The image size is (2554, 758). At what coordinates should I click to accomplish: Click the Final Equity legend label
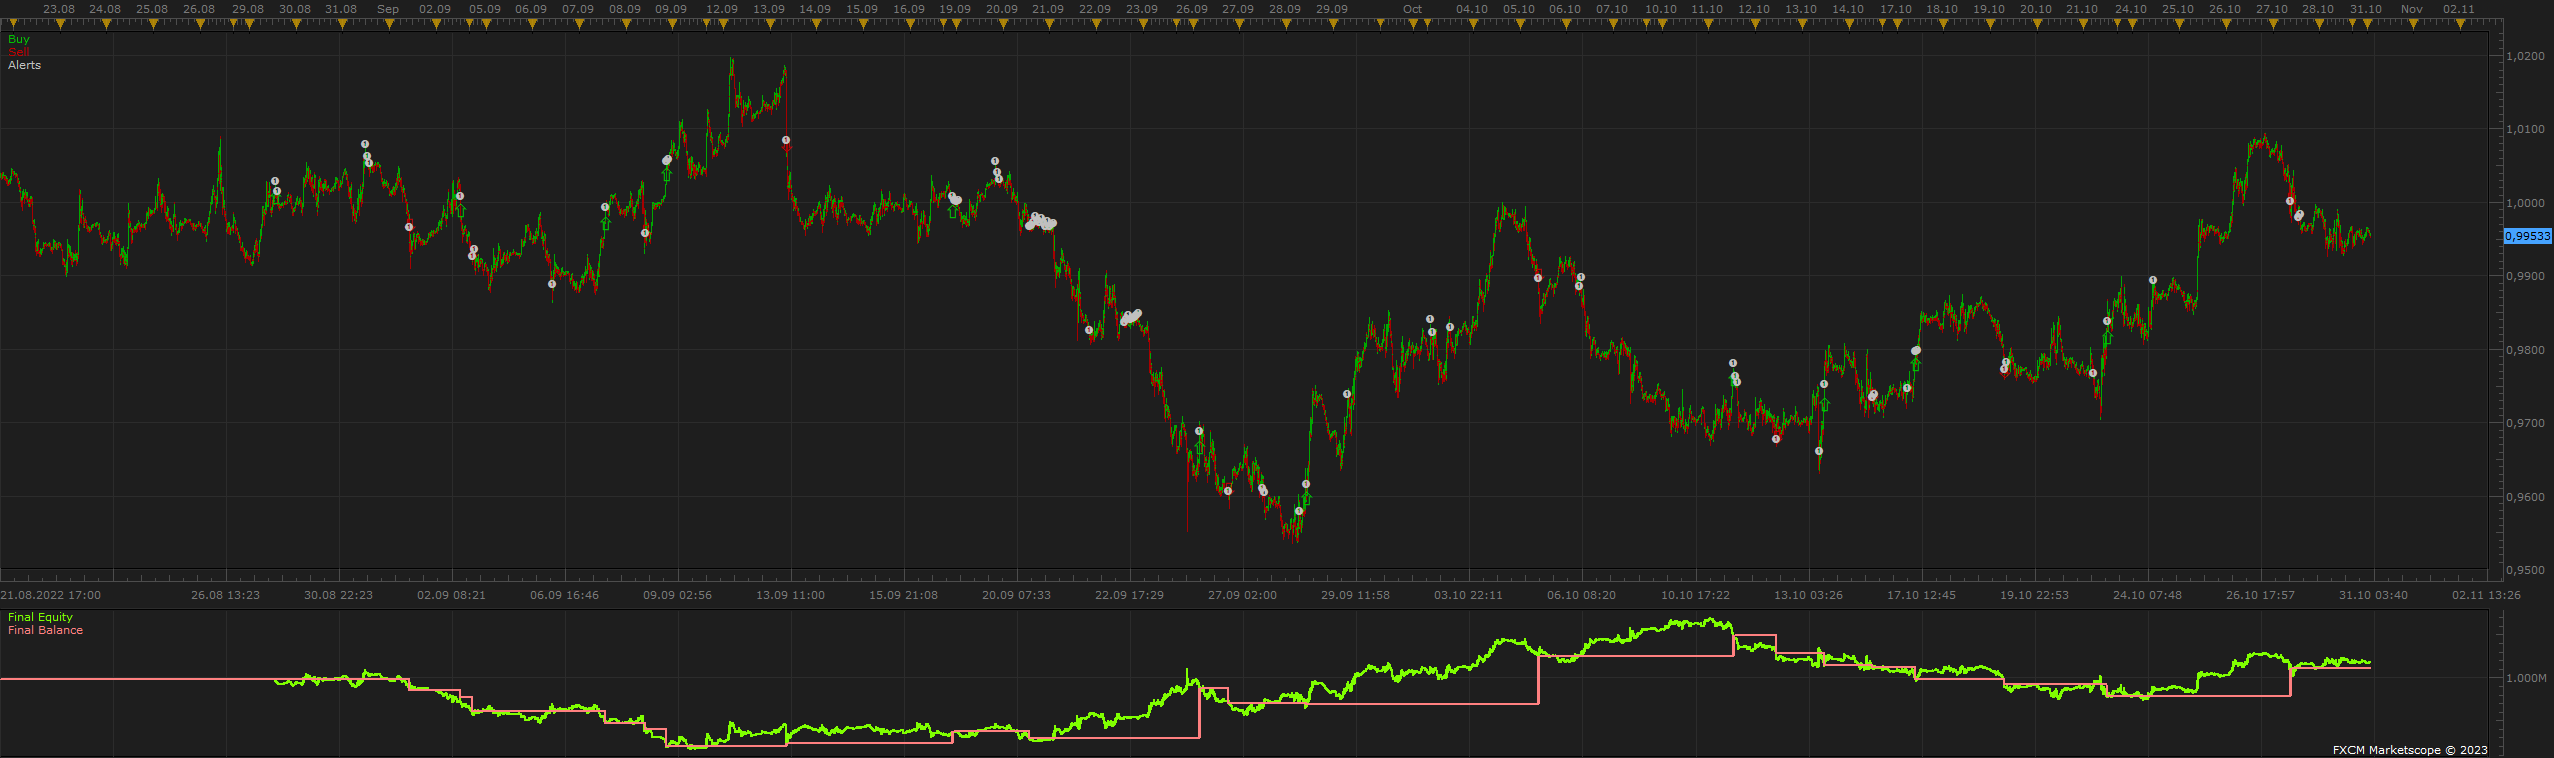(41, 617)
